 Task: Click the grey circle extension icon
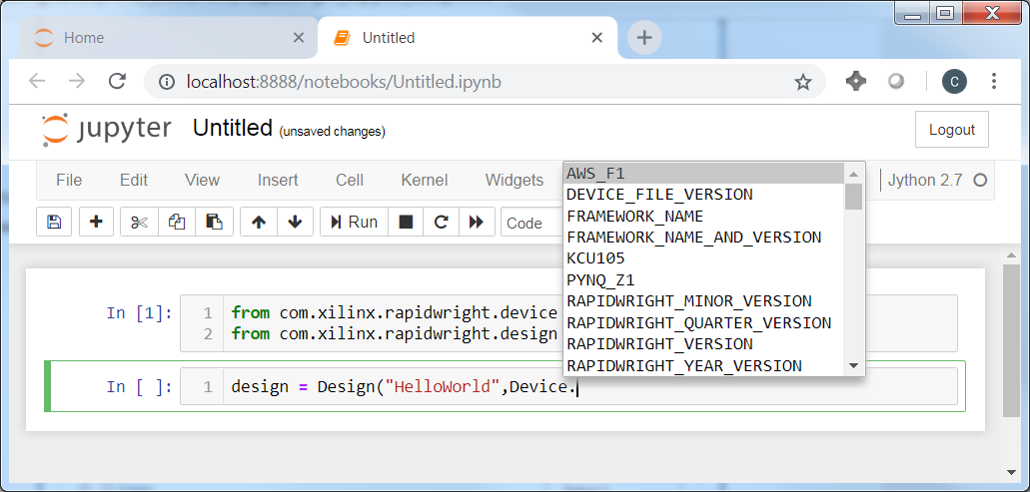point(895,81)
